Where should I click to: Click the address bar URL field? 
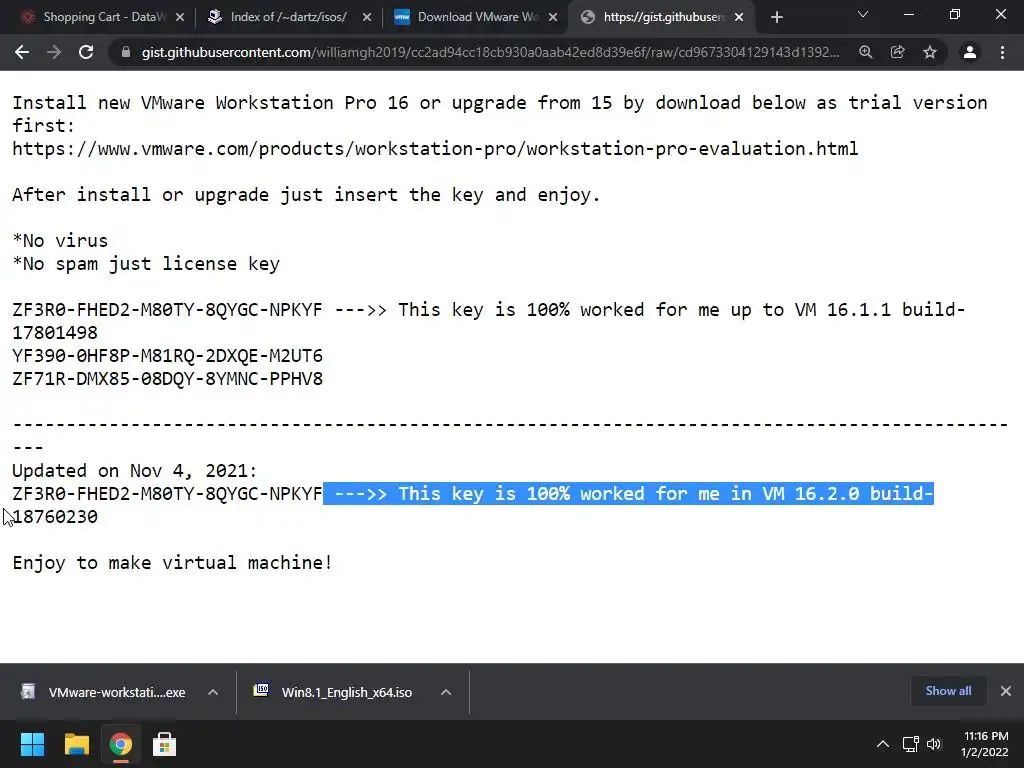click(490, 52)
